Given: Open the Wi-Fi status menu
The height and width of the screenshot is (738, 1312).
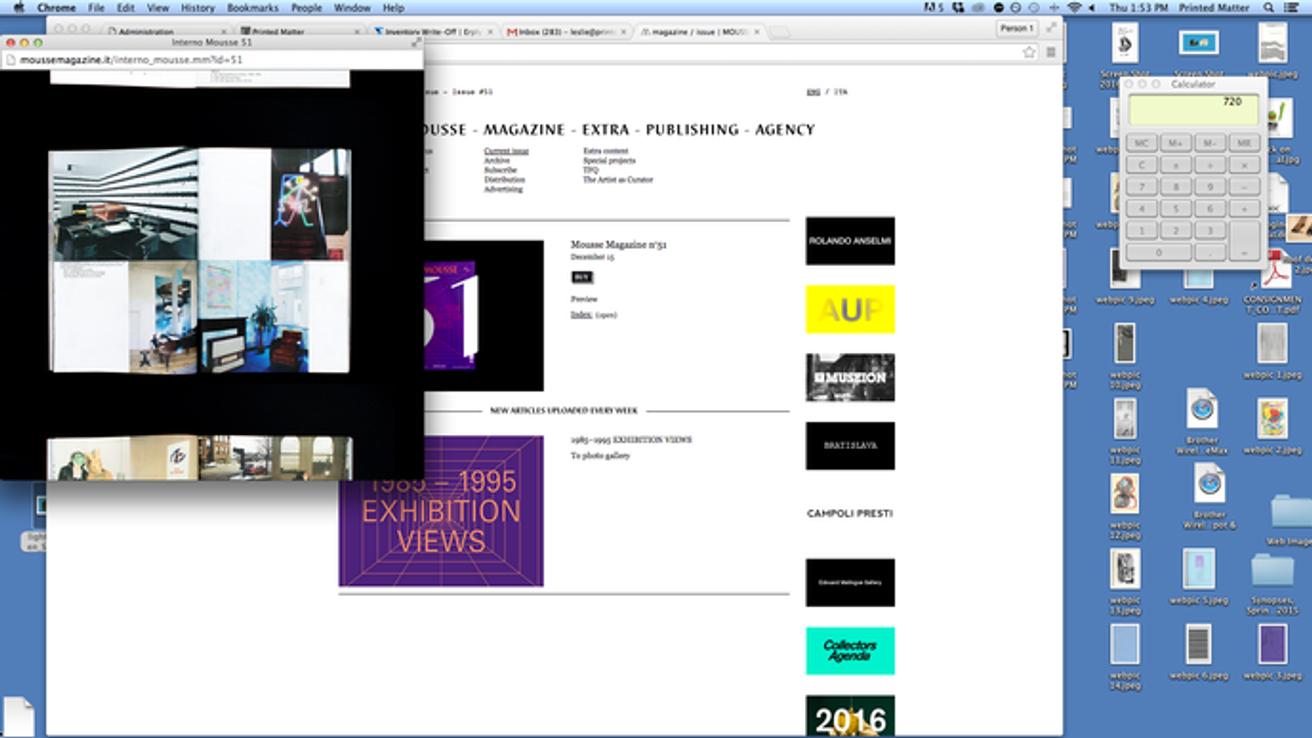Looking at the screenshot, I should [1075, 7].
